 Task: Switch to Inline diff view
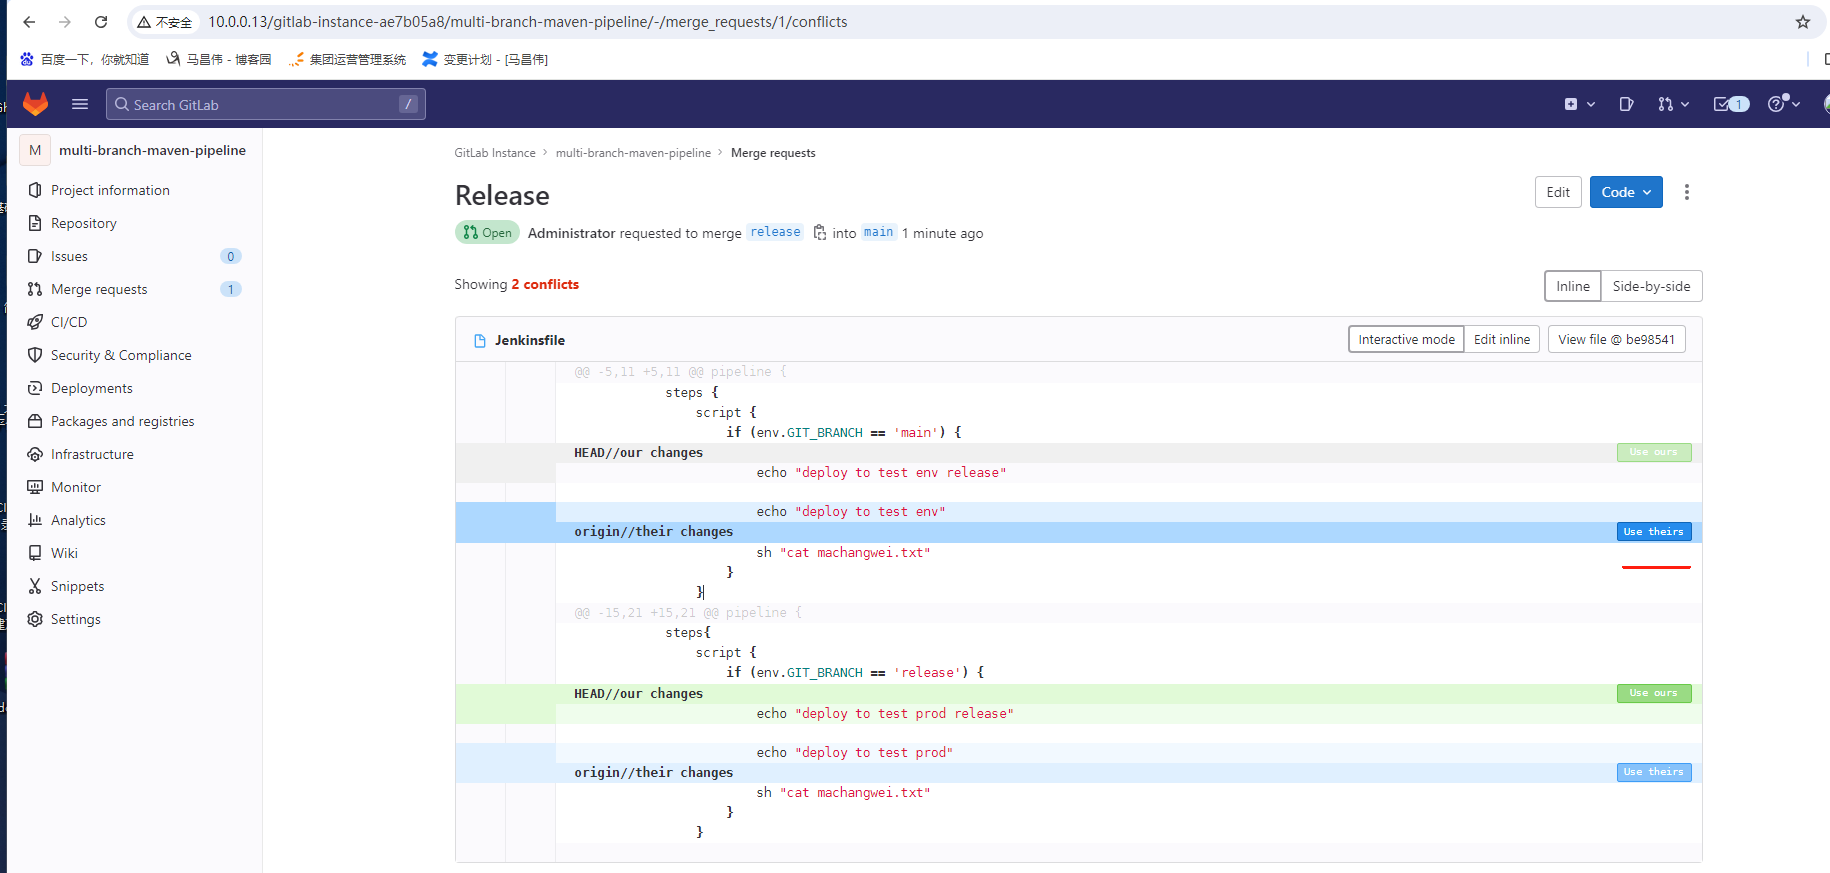click(x=1573, y=286)
